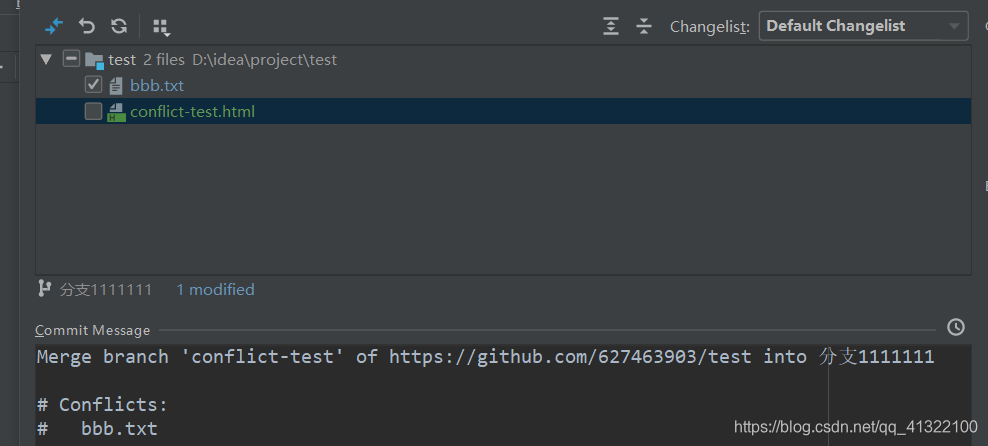Click the Rollback undo arrow icon
The height and width of the screenshot is (446, 988).
87,26
